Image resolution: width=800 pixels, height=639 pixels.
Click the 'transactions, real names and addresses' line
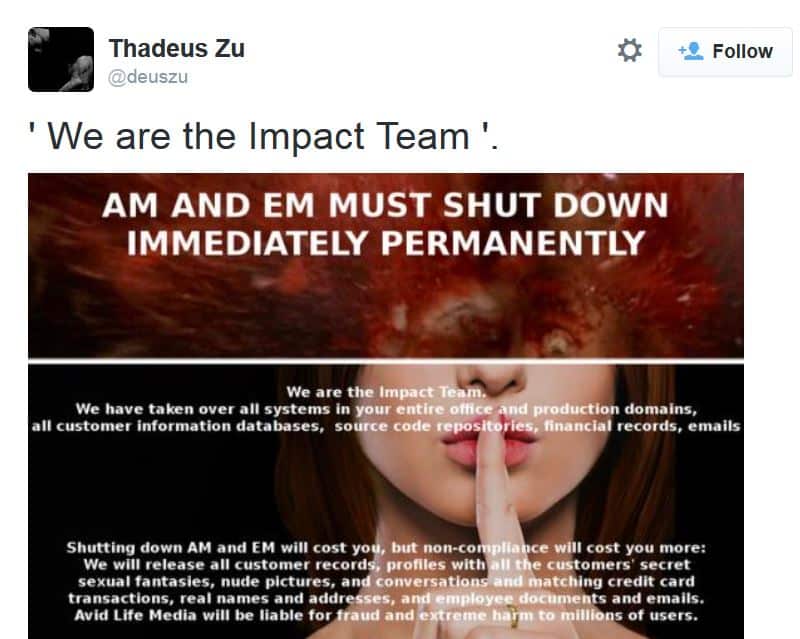386,598
